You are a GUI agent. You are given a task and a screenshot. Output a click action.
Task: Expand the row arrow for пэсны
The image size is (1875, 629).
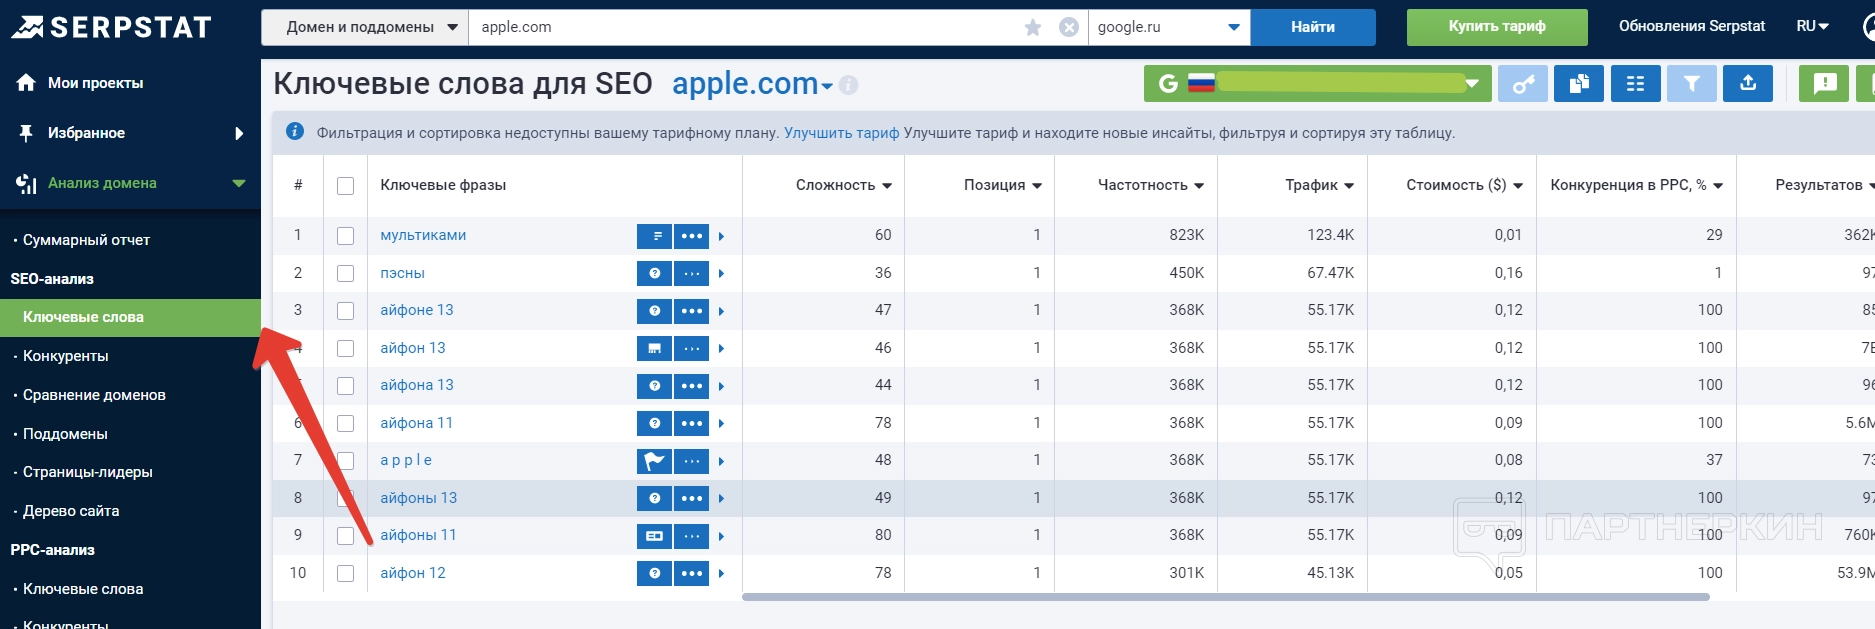pyautogui.click(x=721, y=273)
